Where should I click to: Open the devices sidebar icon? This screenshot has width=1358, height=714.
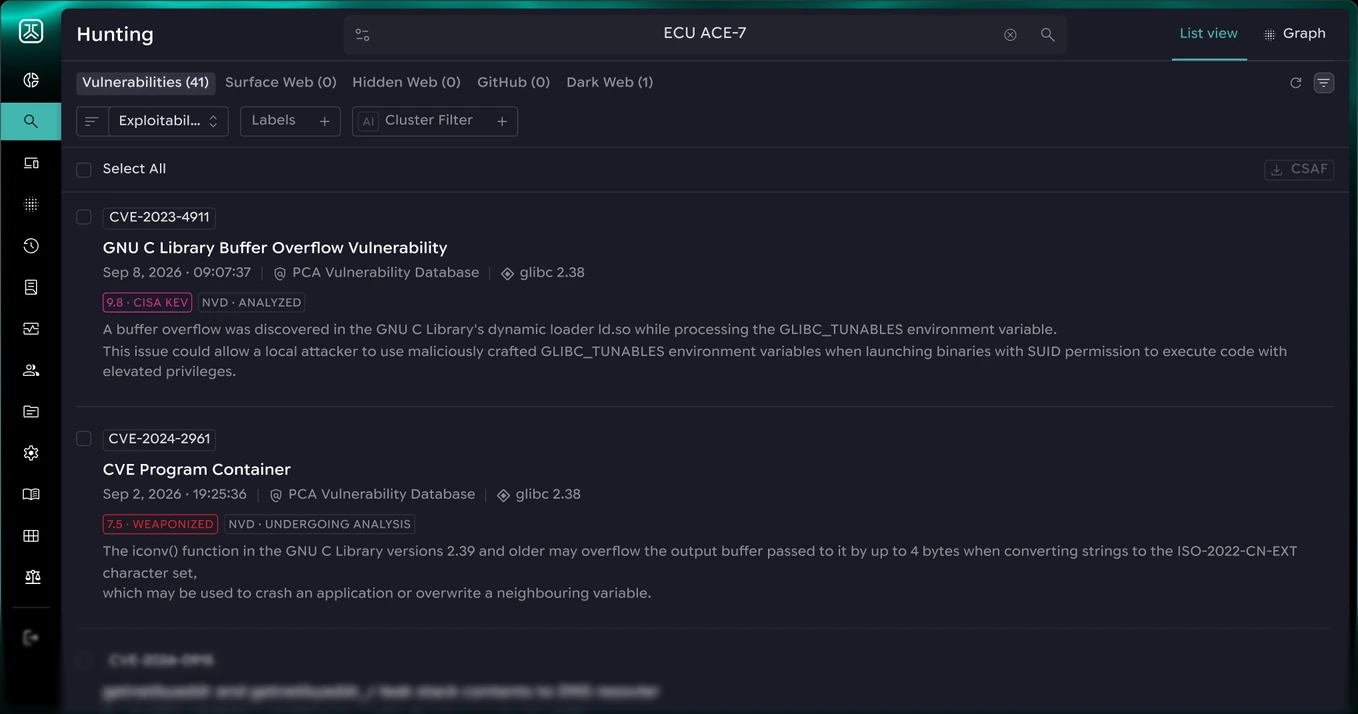click(x=31, y=163)
